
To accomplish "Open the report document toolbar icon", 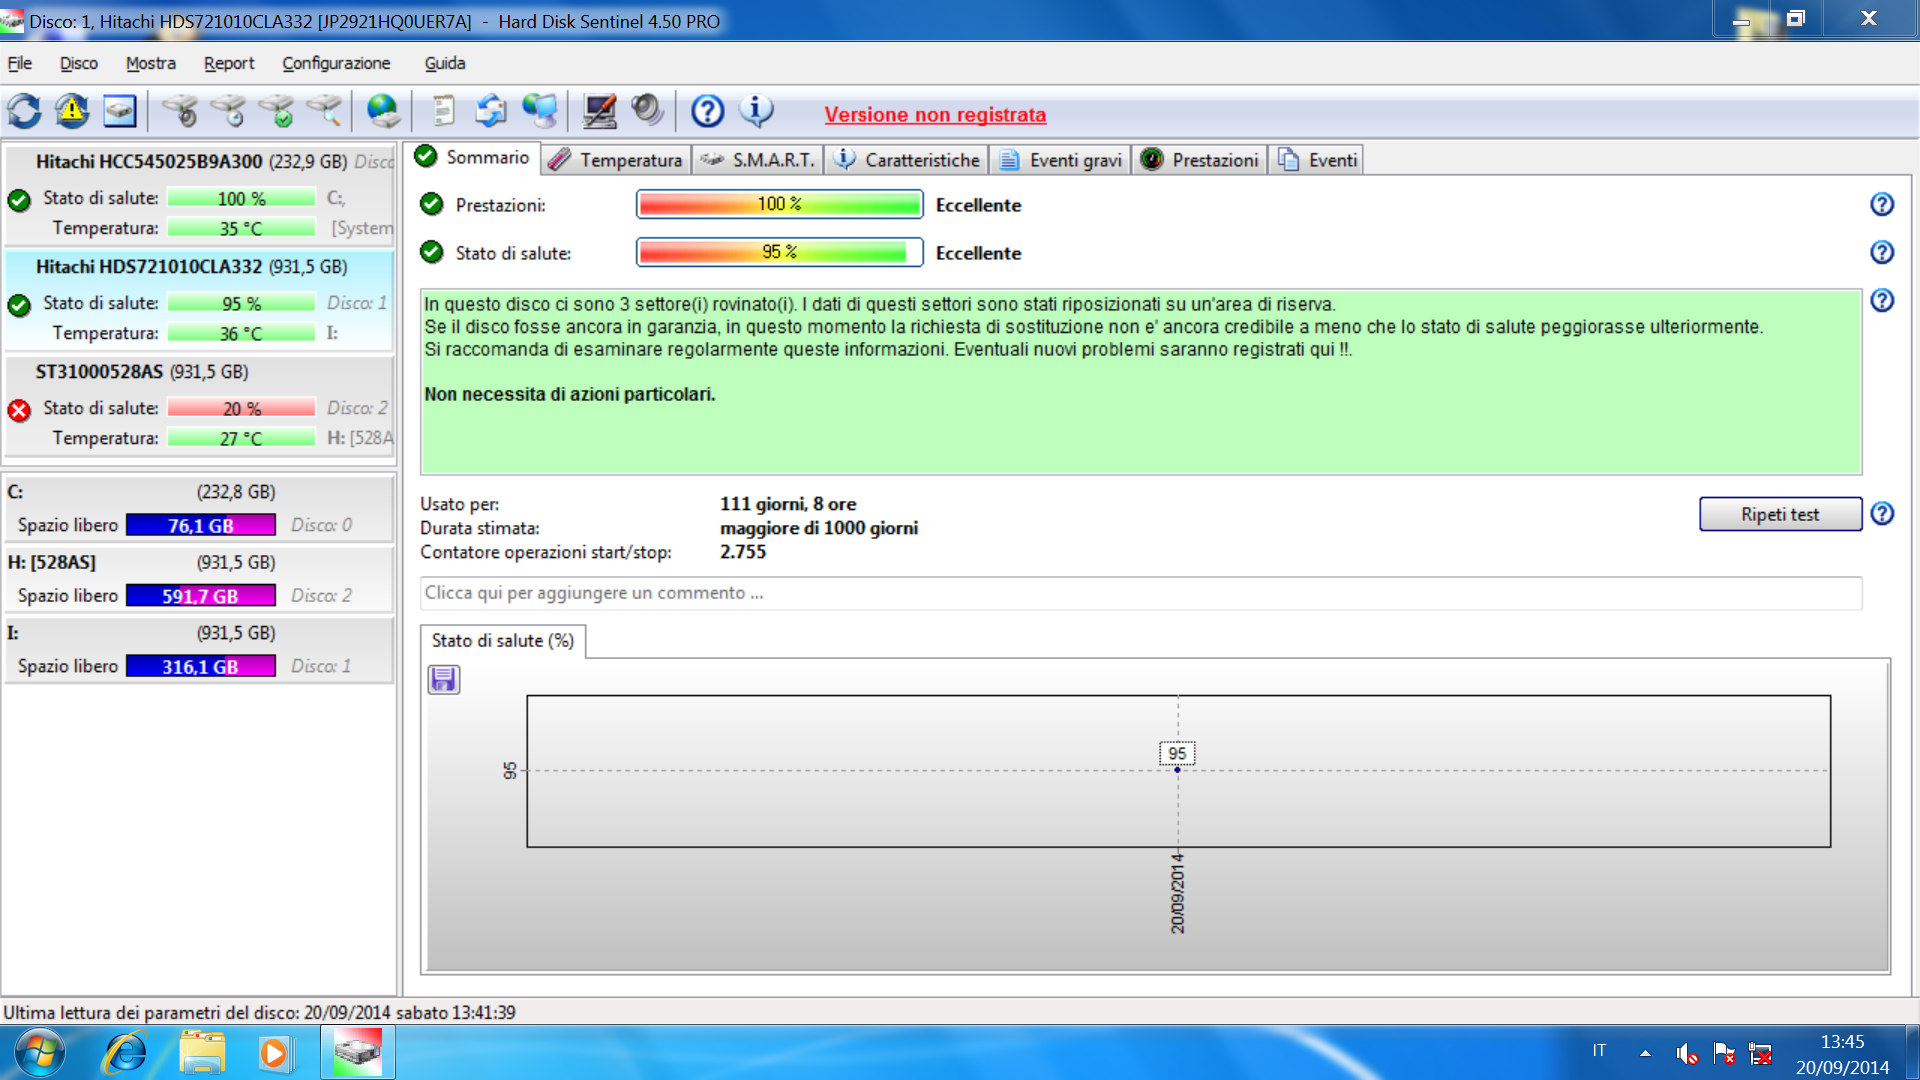I will coord(443,111).
